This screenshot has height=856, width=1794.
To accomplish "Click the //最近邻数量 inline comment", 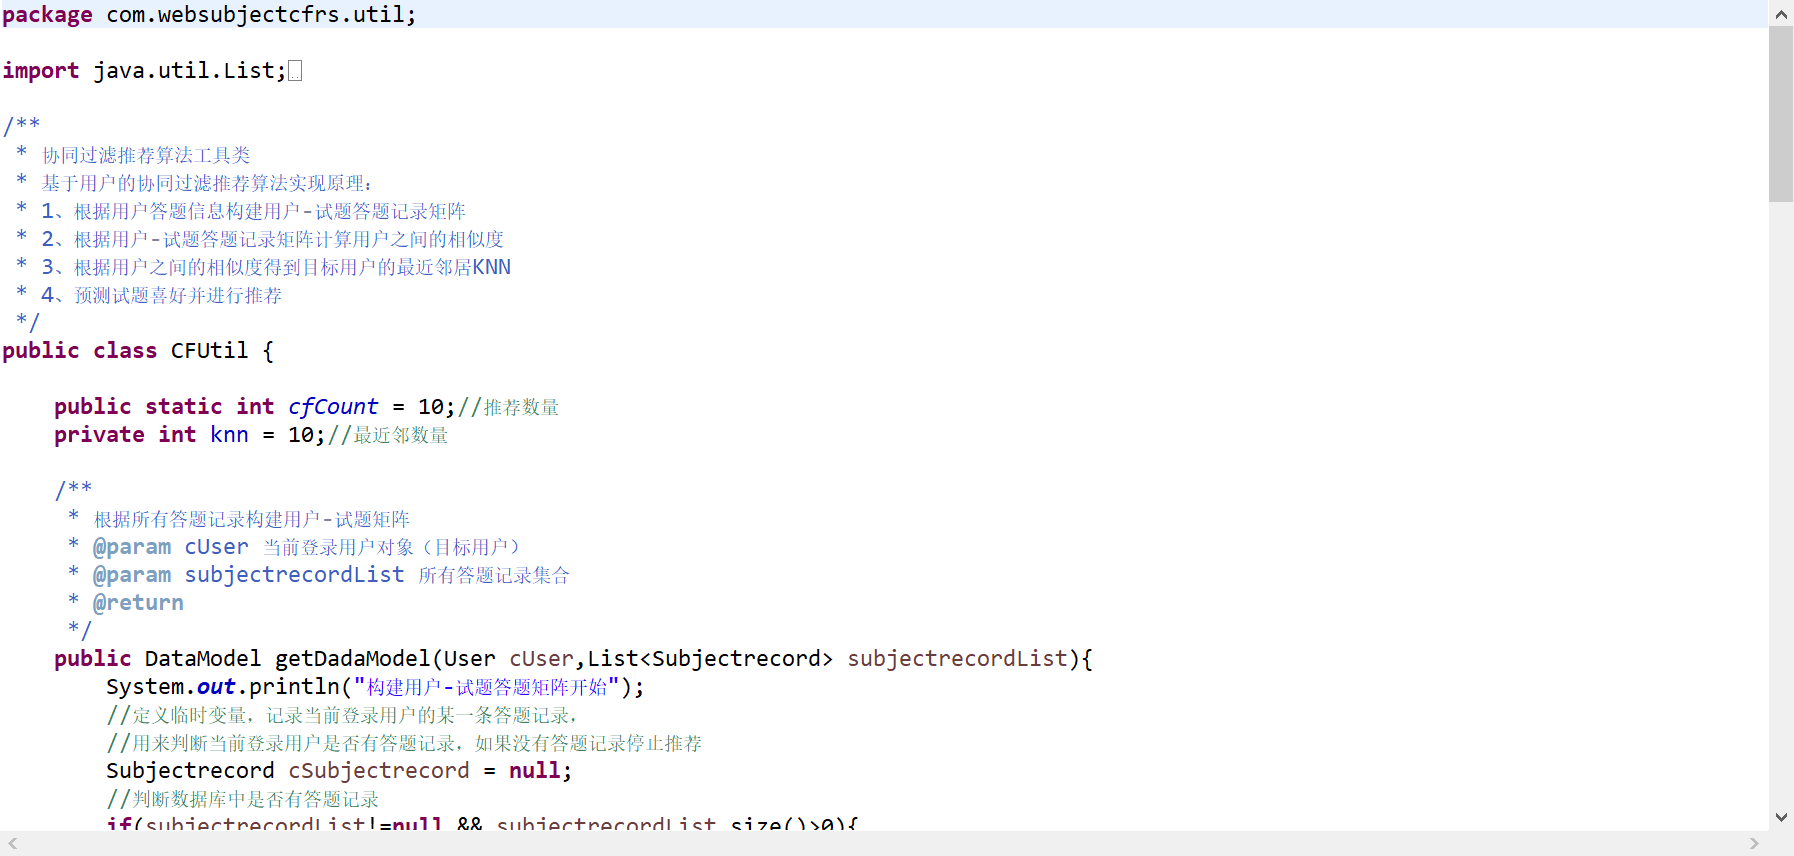I will click(388, 435).
